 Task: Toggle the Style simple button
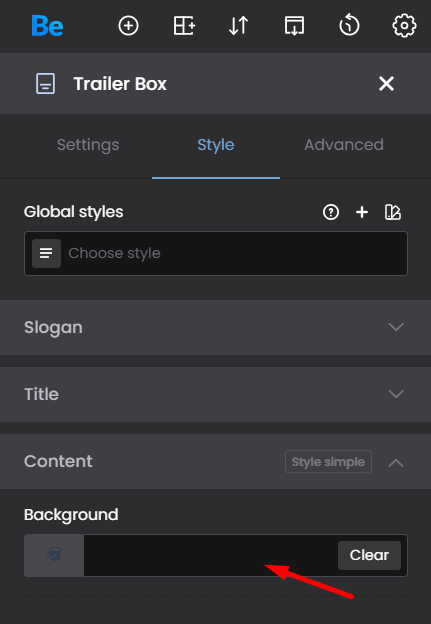328,462
